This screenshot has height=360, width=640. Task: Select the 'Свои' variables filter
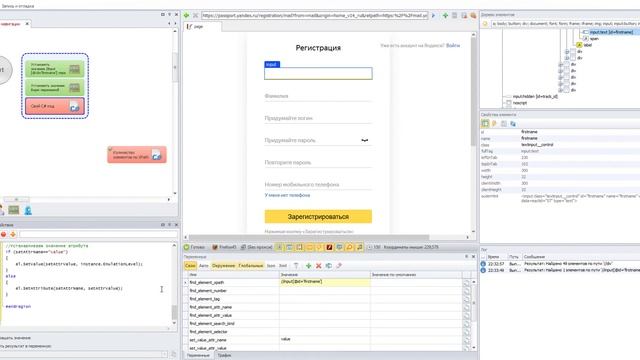tap(190, 266)
